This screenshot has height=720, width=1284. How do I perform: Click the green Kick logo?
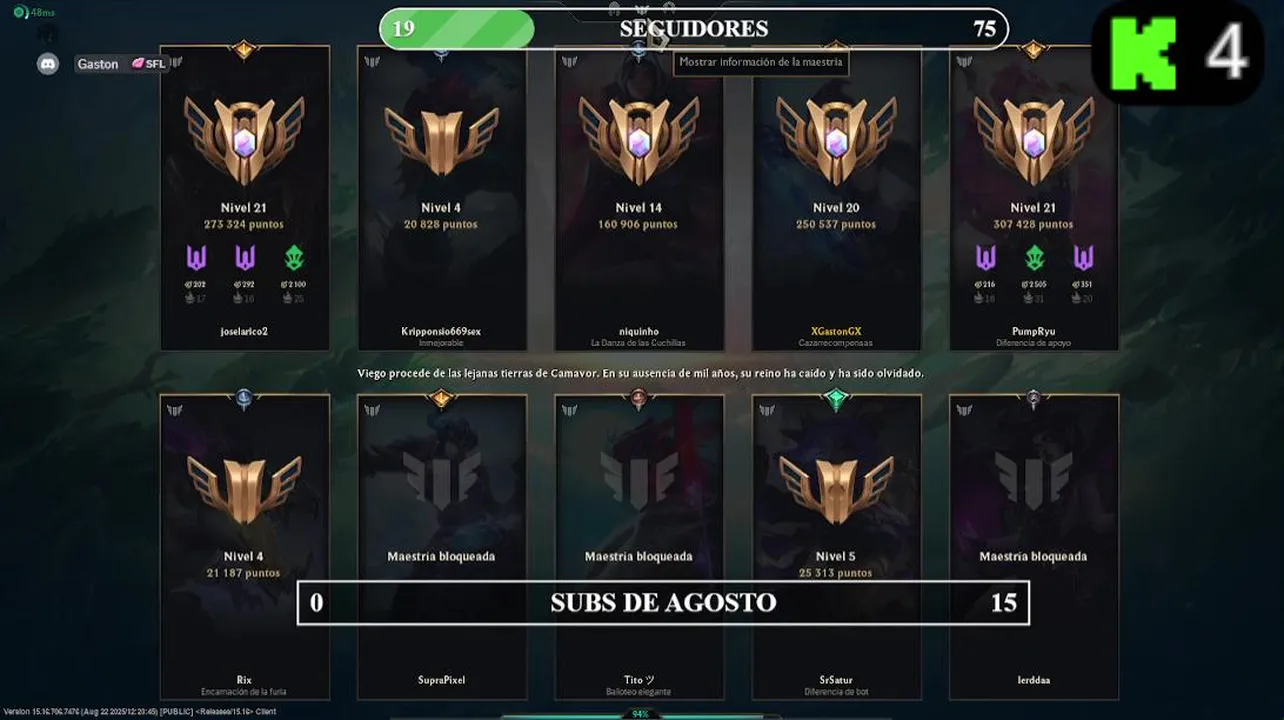[x=1143, y=52]
